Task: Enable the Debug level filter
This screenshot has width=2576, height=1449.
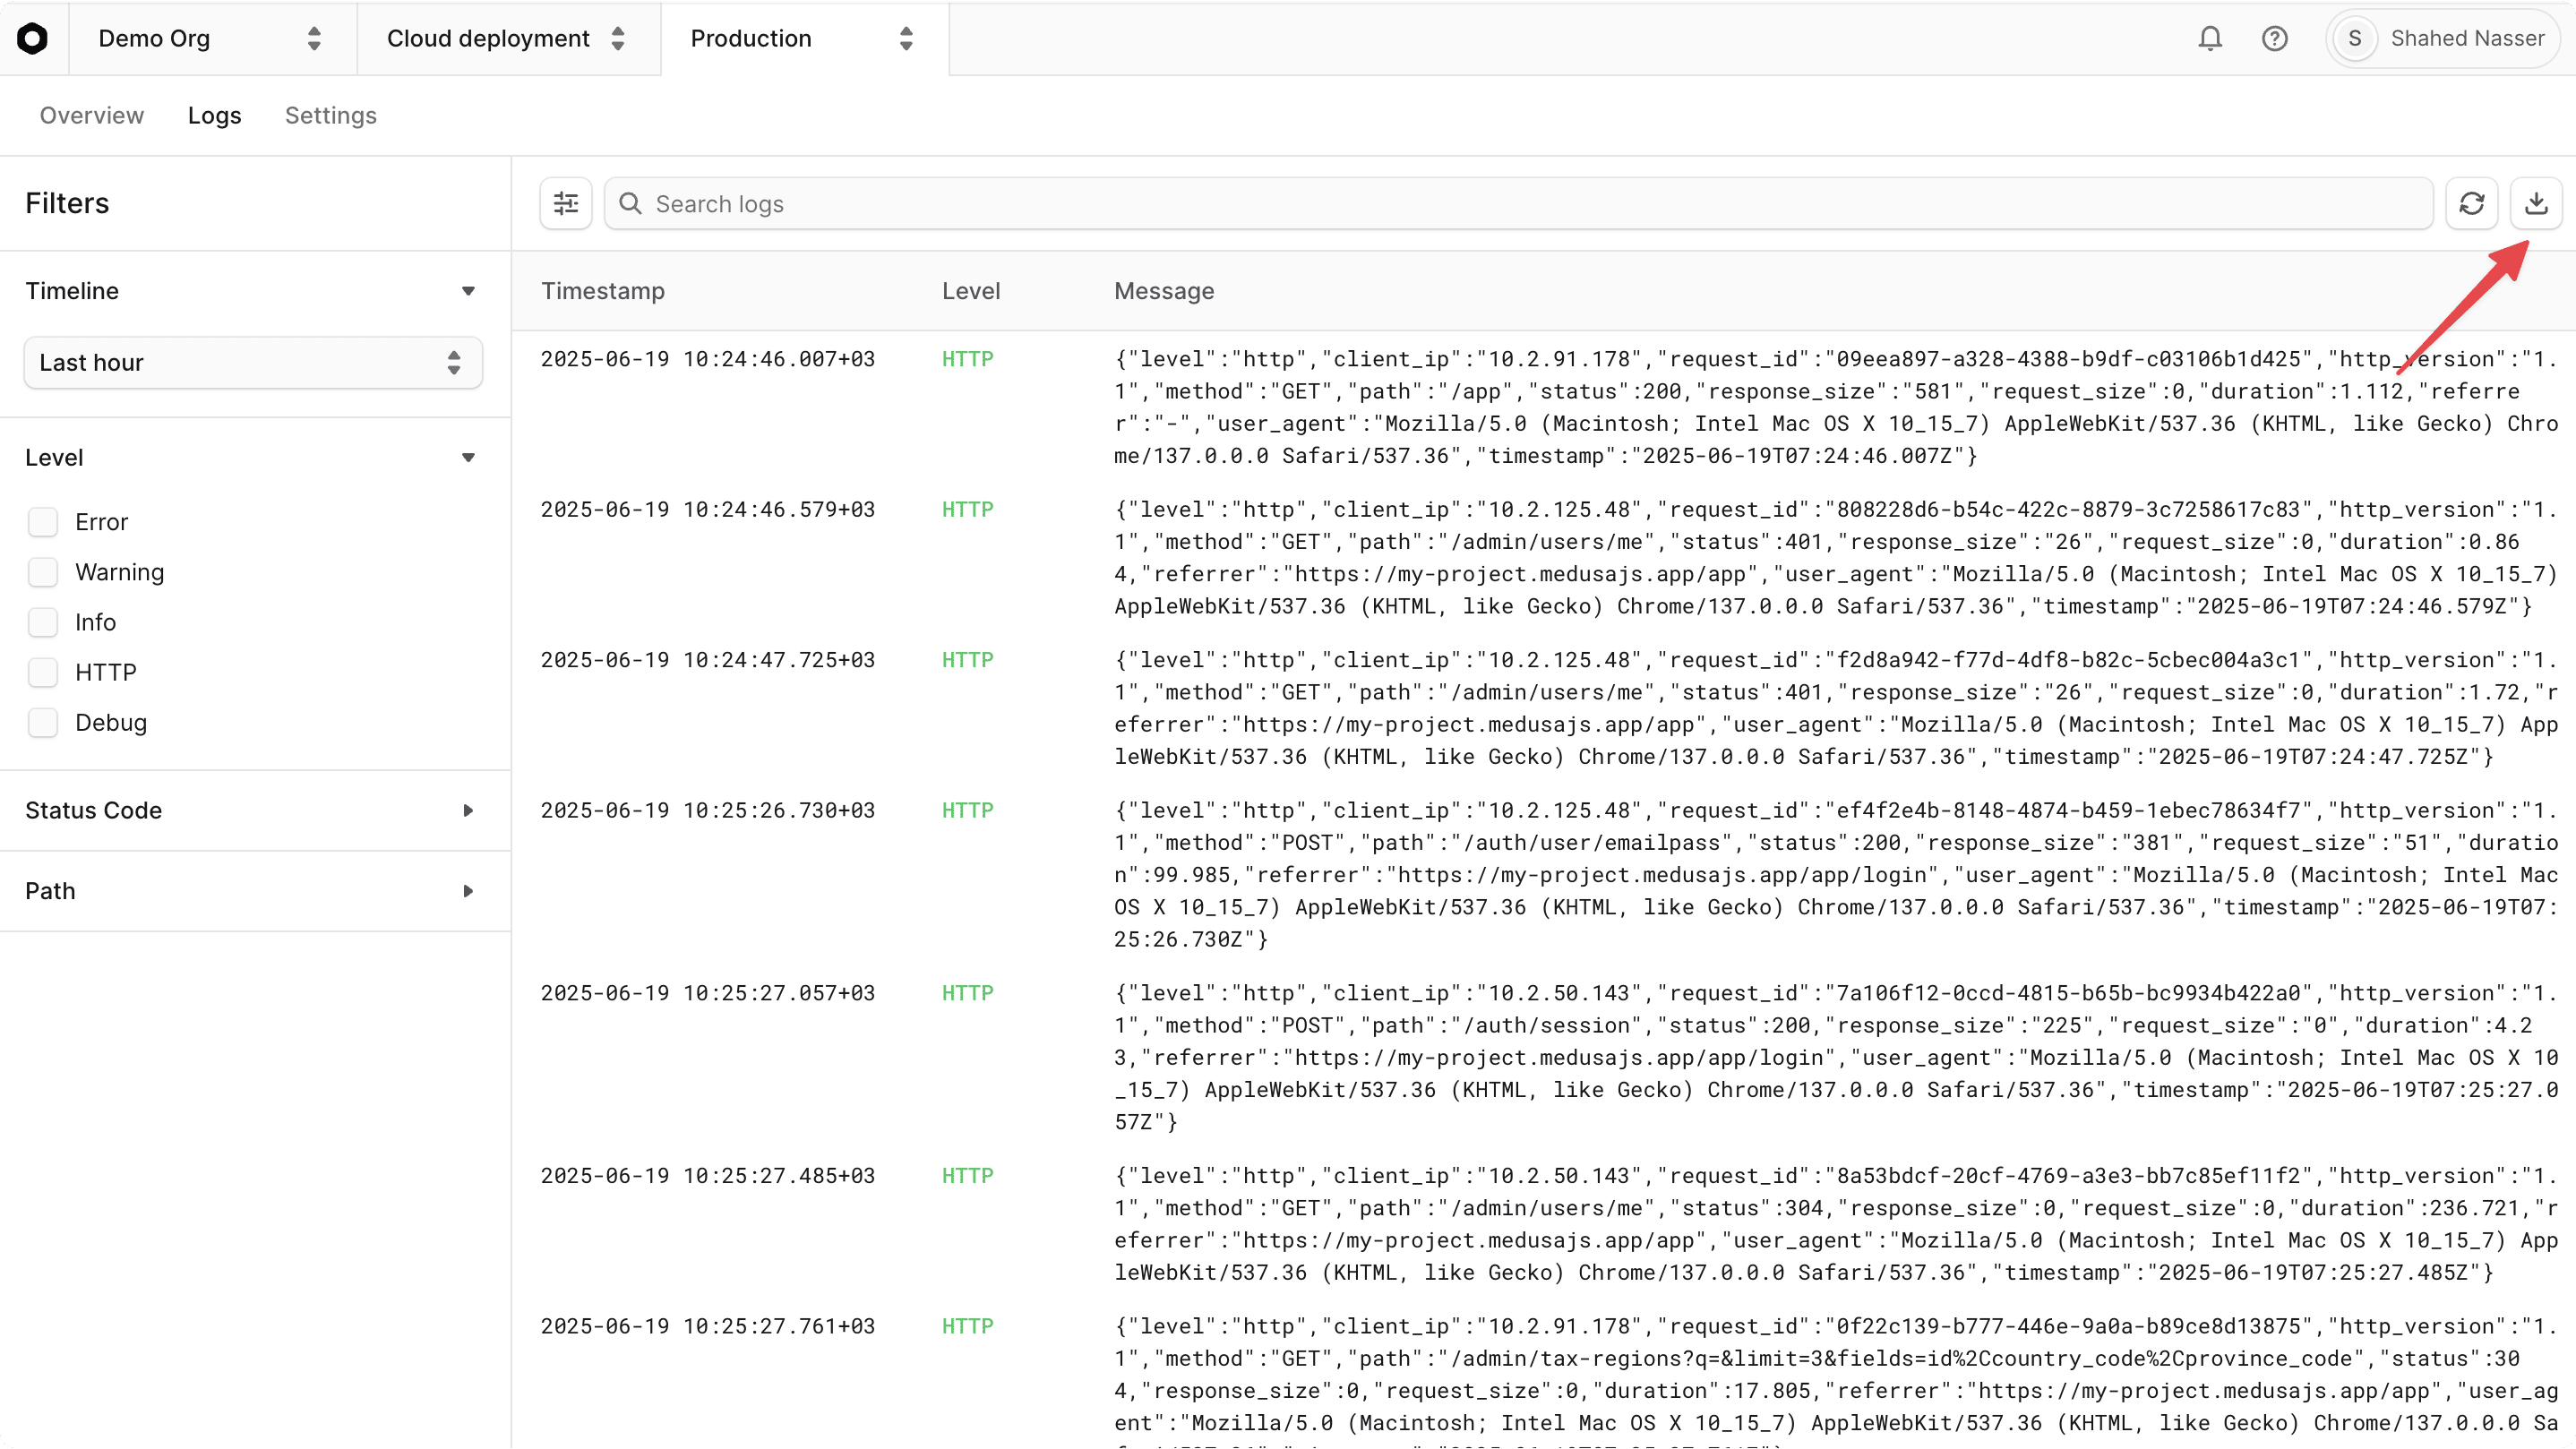Action: [44, 722]
